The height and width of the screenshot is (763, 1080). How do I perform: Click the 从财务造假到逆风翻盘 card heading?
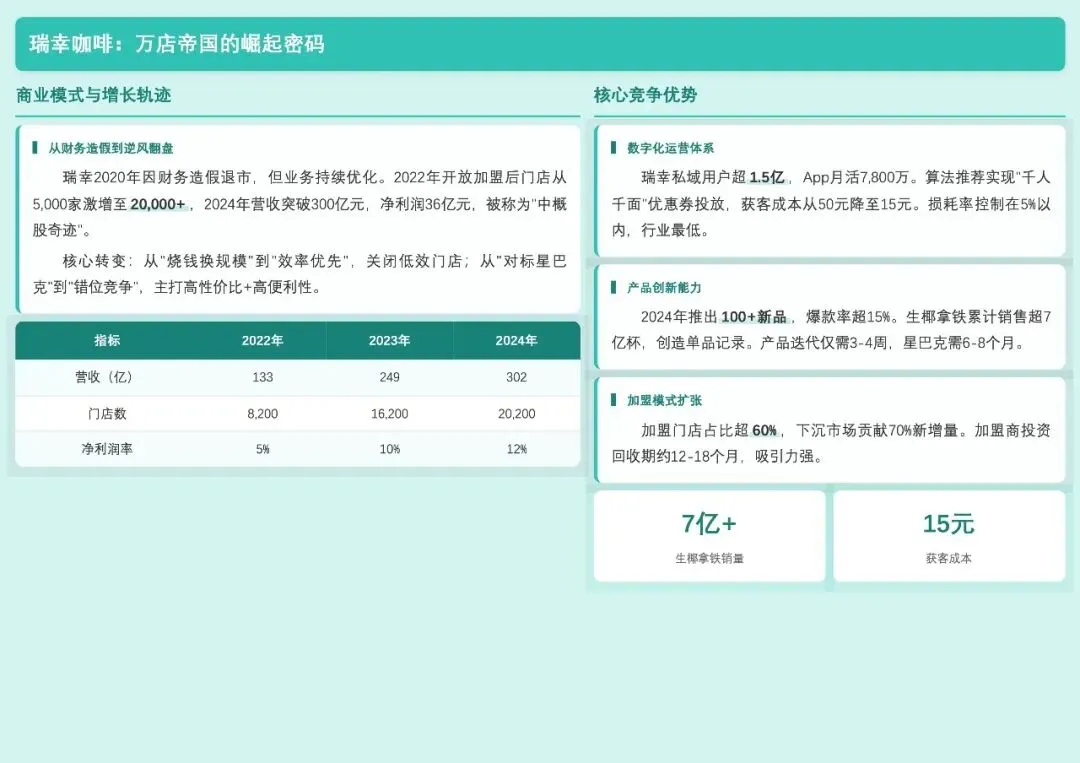[x=111, y=148]
